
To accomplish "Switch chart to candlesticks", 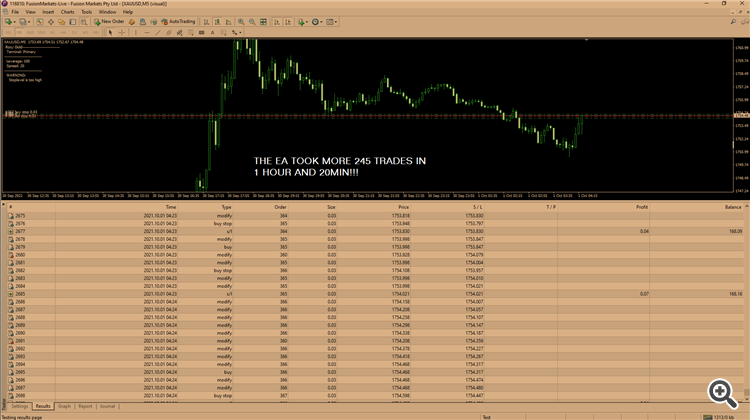I will click(217, 22).
